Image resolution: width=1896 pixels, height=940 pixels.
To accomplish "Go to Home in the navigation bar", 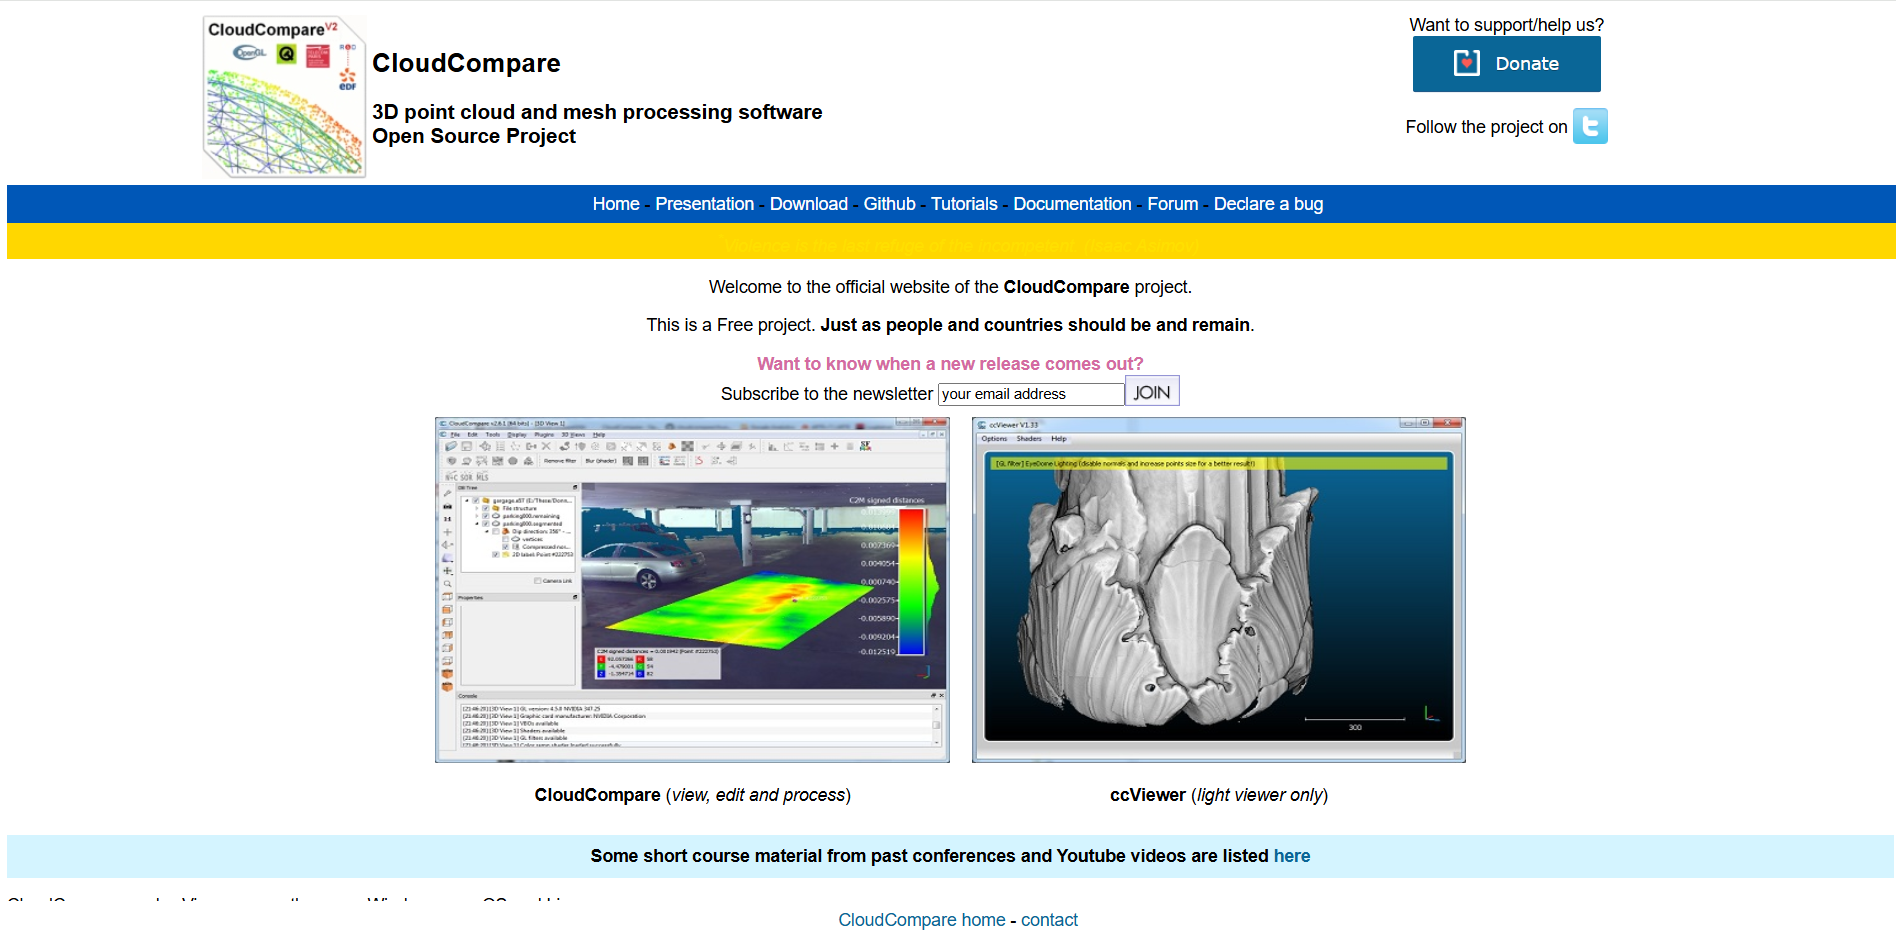I will pos(616,204).
